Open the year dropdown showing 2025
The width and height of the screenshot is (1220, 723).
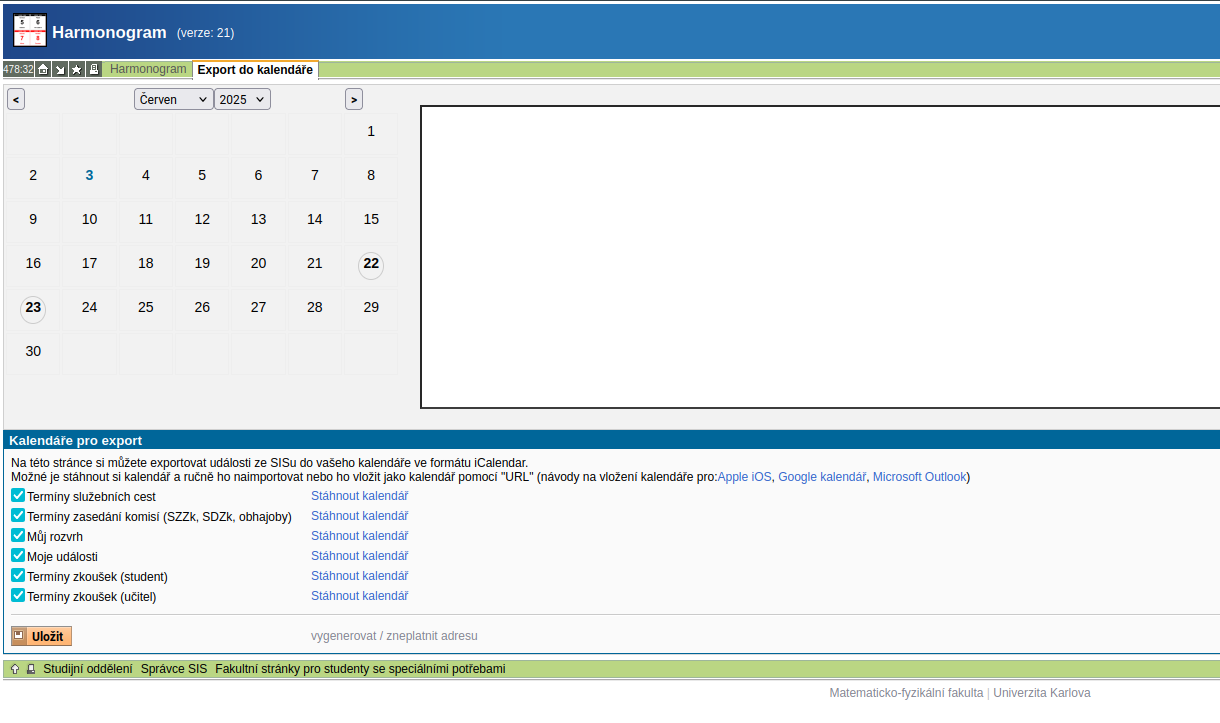pos(242,99)
